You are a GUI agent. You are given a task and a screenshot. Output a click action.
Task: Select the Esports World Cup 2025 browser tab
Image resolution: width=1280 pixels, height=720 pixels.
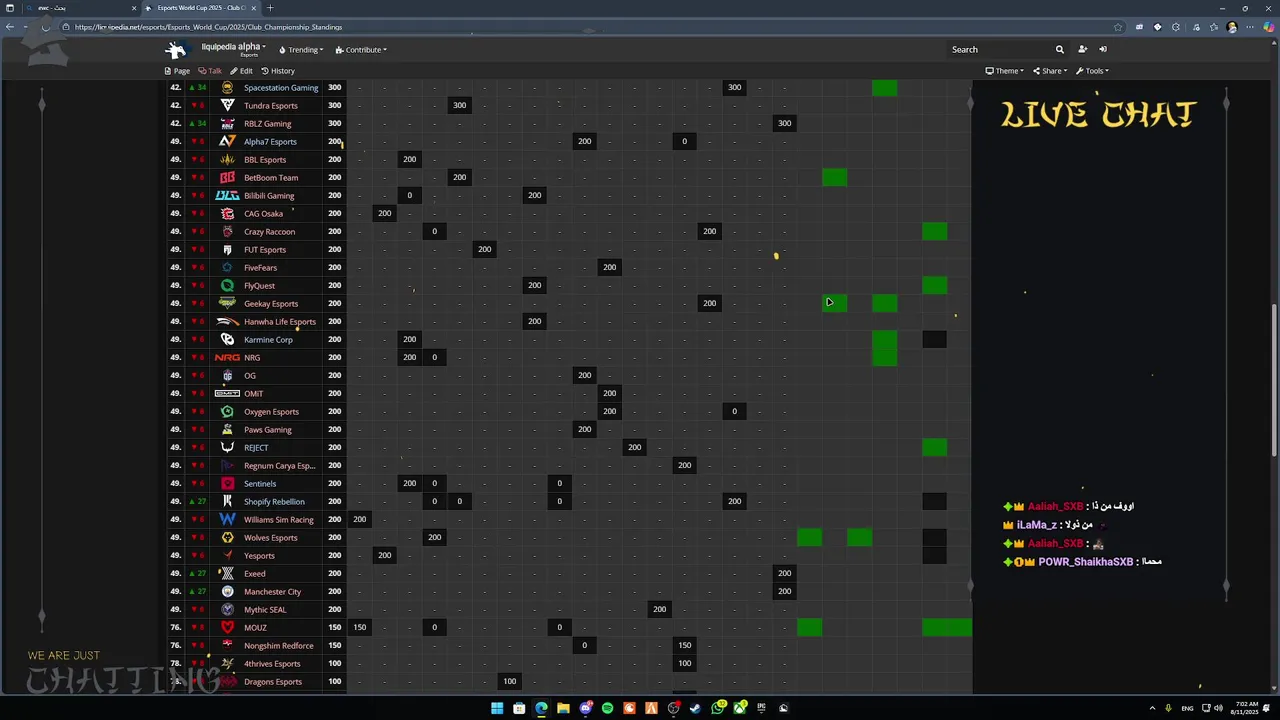click(200, 8)
